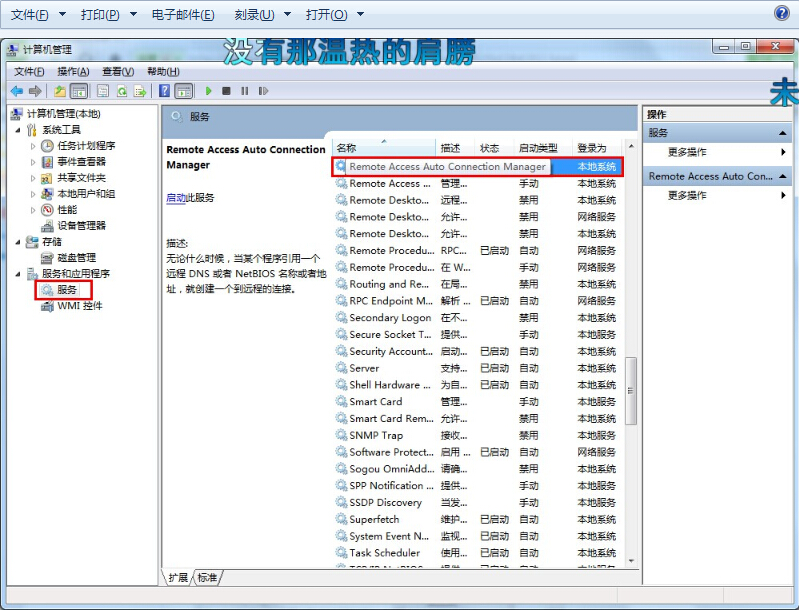The width and height of the screenshot is (799, 610).
Task: Click the Export List toolbar icon
Action: pyautogui.click(x=139, y=91)
